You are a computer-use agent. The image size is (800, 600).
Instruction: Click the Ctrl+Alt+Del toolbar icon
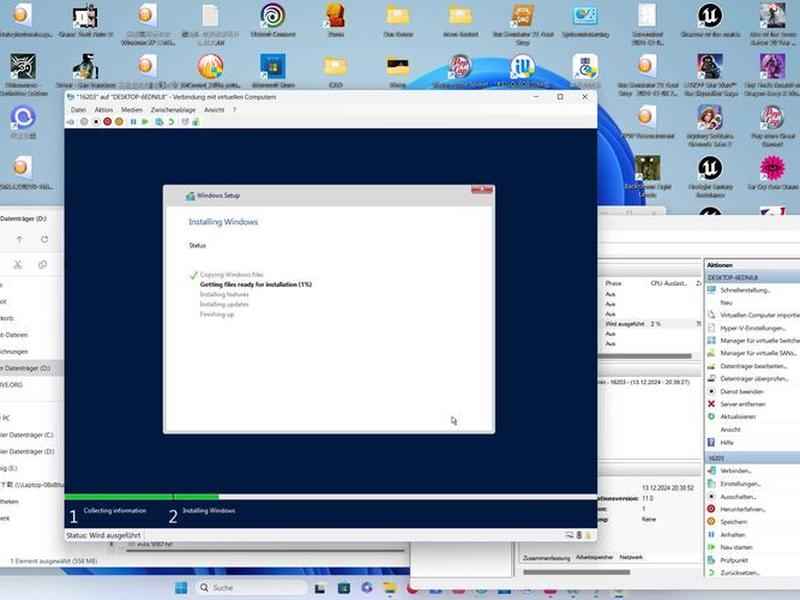71,122
